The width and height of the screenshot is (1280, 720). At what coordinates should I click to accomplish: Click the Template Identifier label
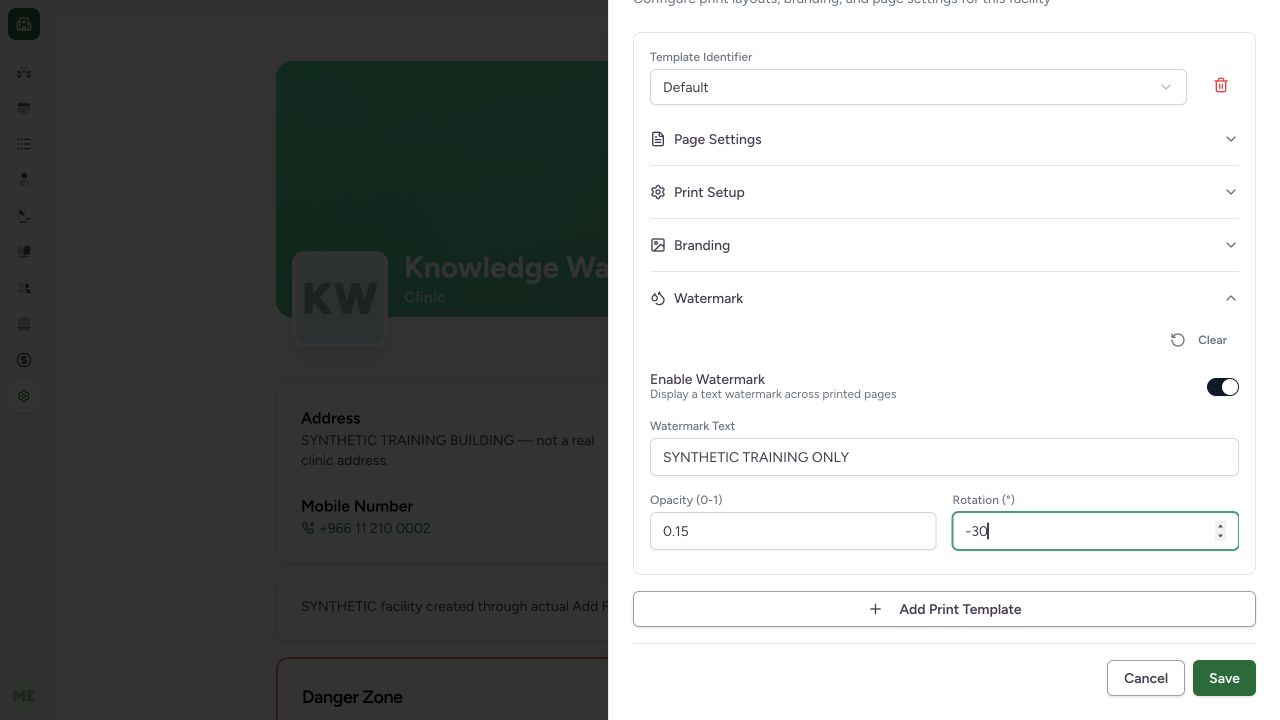tap(701, 57)
